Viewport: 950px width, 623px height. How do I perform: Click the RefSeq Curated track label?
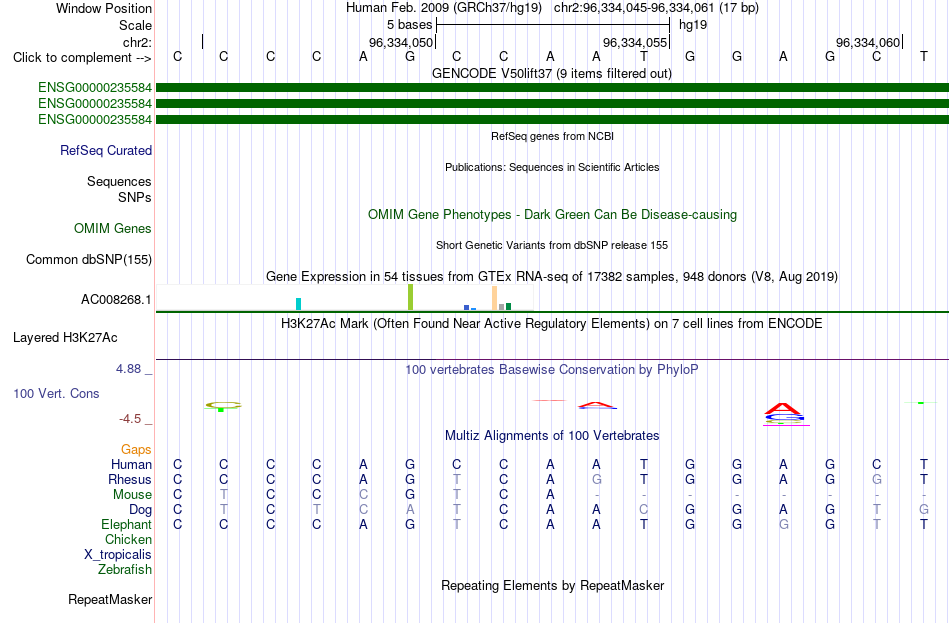click(105, 150)
